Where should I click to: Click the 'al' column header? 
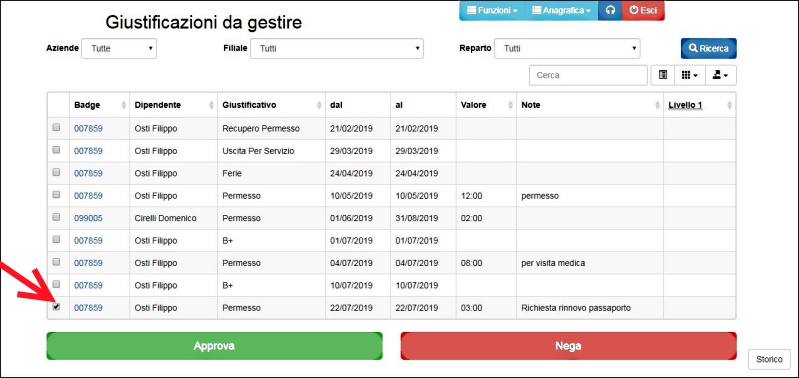click(423, 105)
